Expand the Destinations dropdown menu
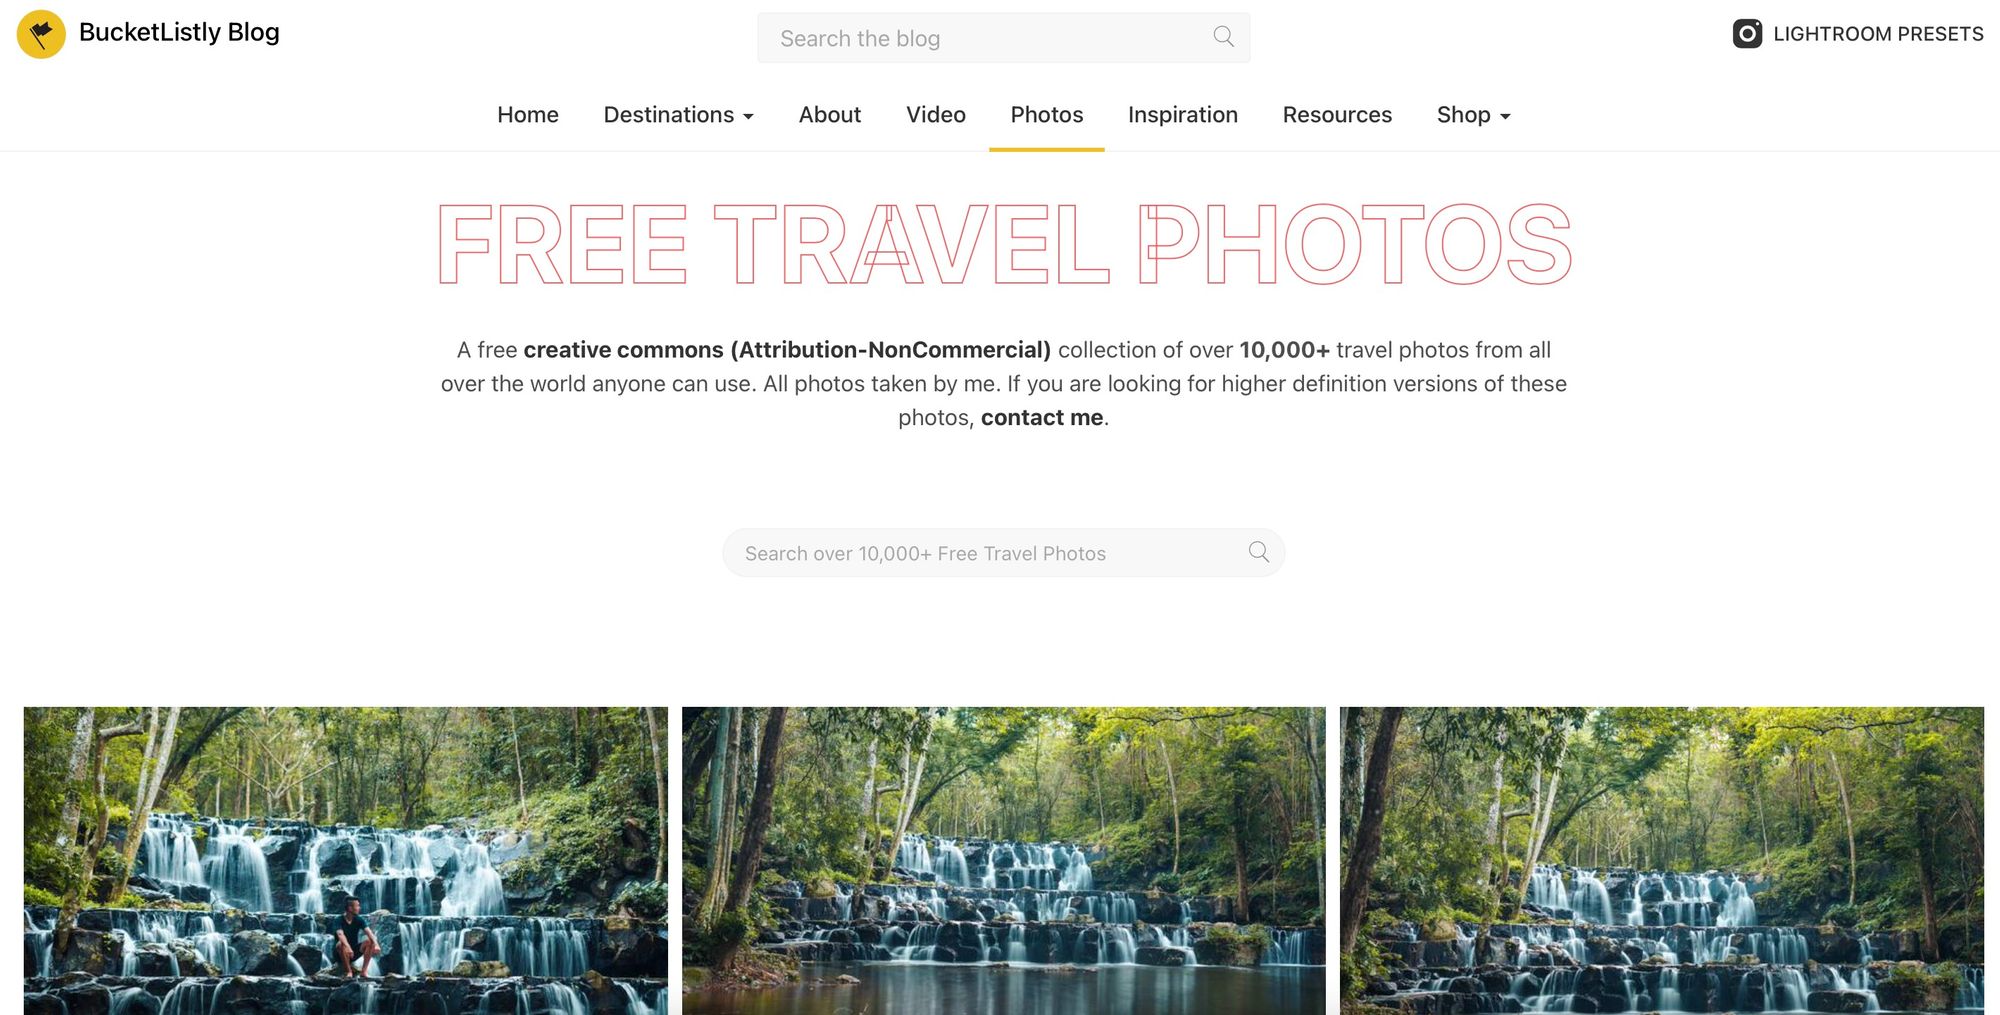2000x1015 pixels. coord(678,115)
